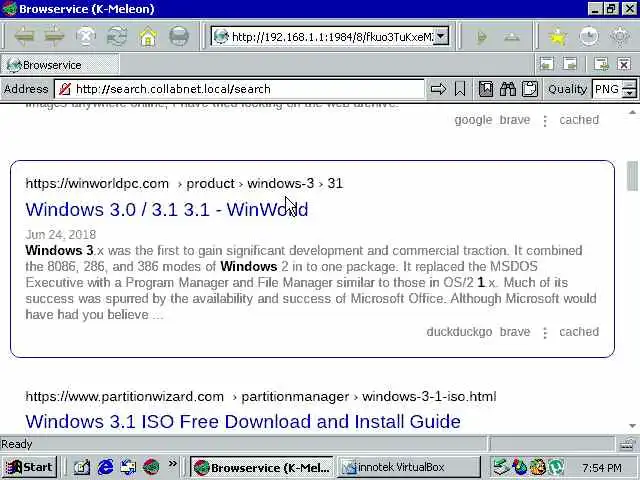Launch K-Meleon from Quick Launch icon
Screen dimensions: 640x480
151,467
